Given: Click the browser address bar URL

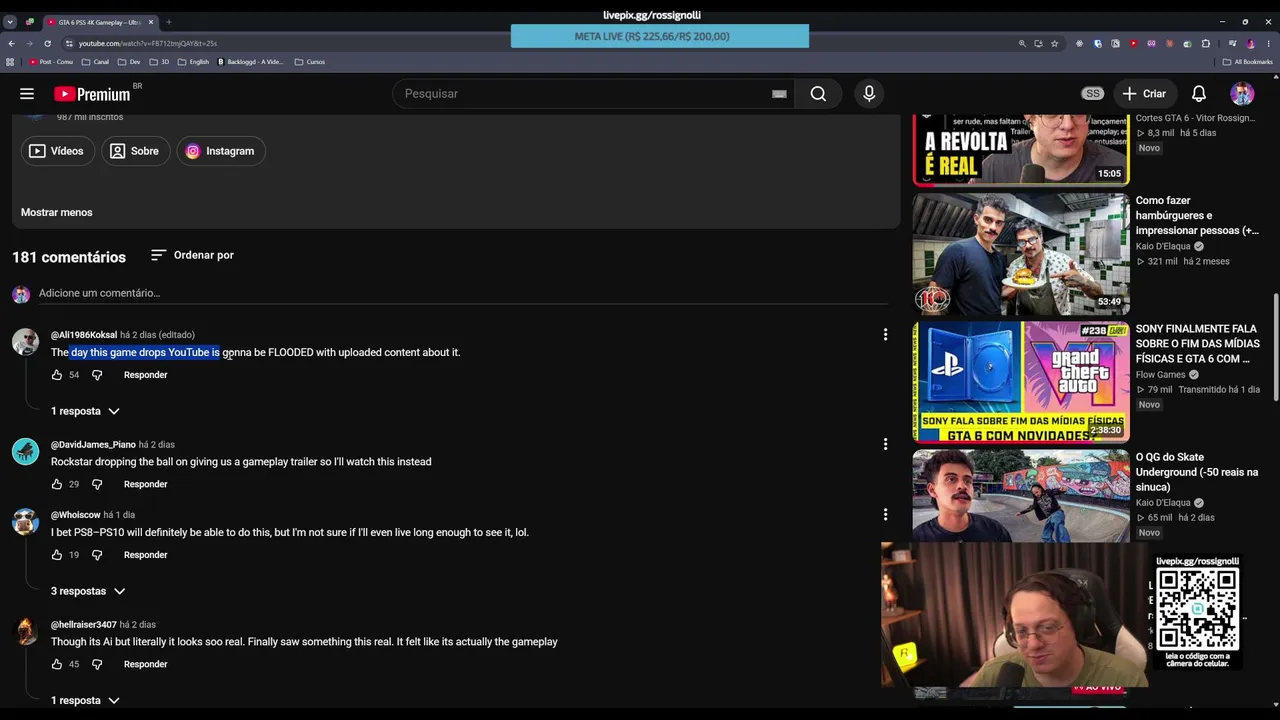Looking at the screenshot, I should (x=148, y=43).
